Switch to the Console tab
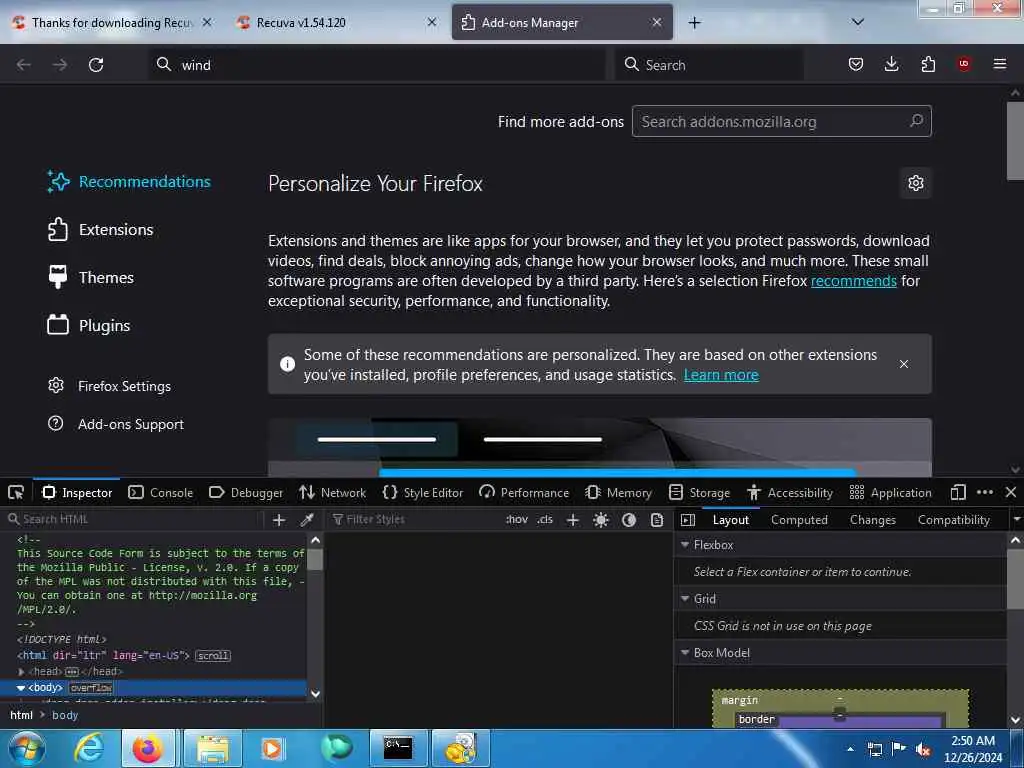Image resolution: width=1024 pixels, height=768 pixels. pos(161,492)
